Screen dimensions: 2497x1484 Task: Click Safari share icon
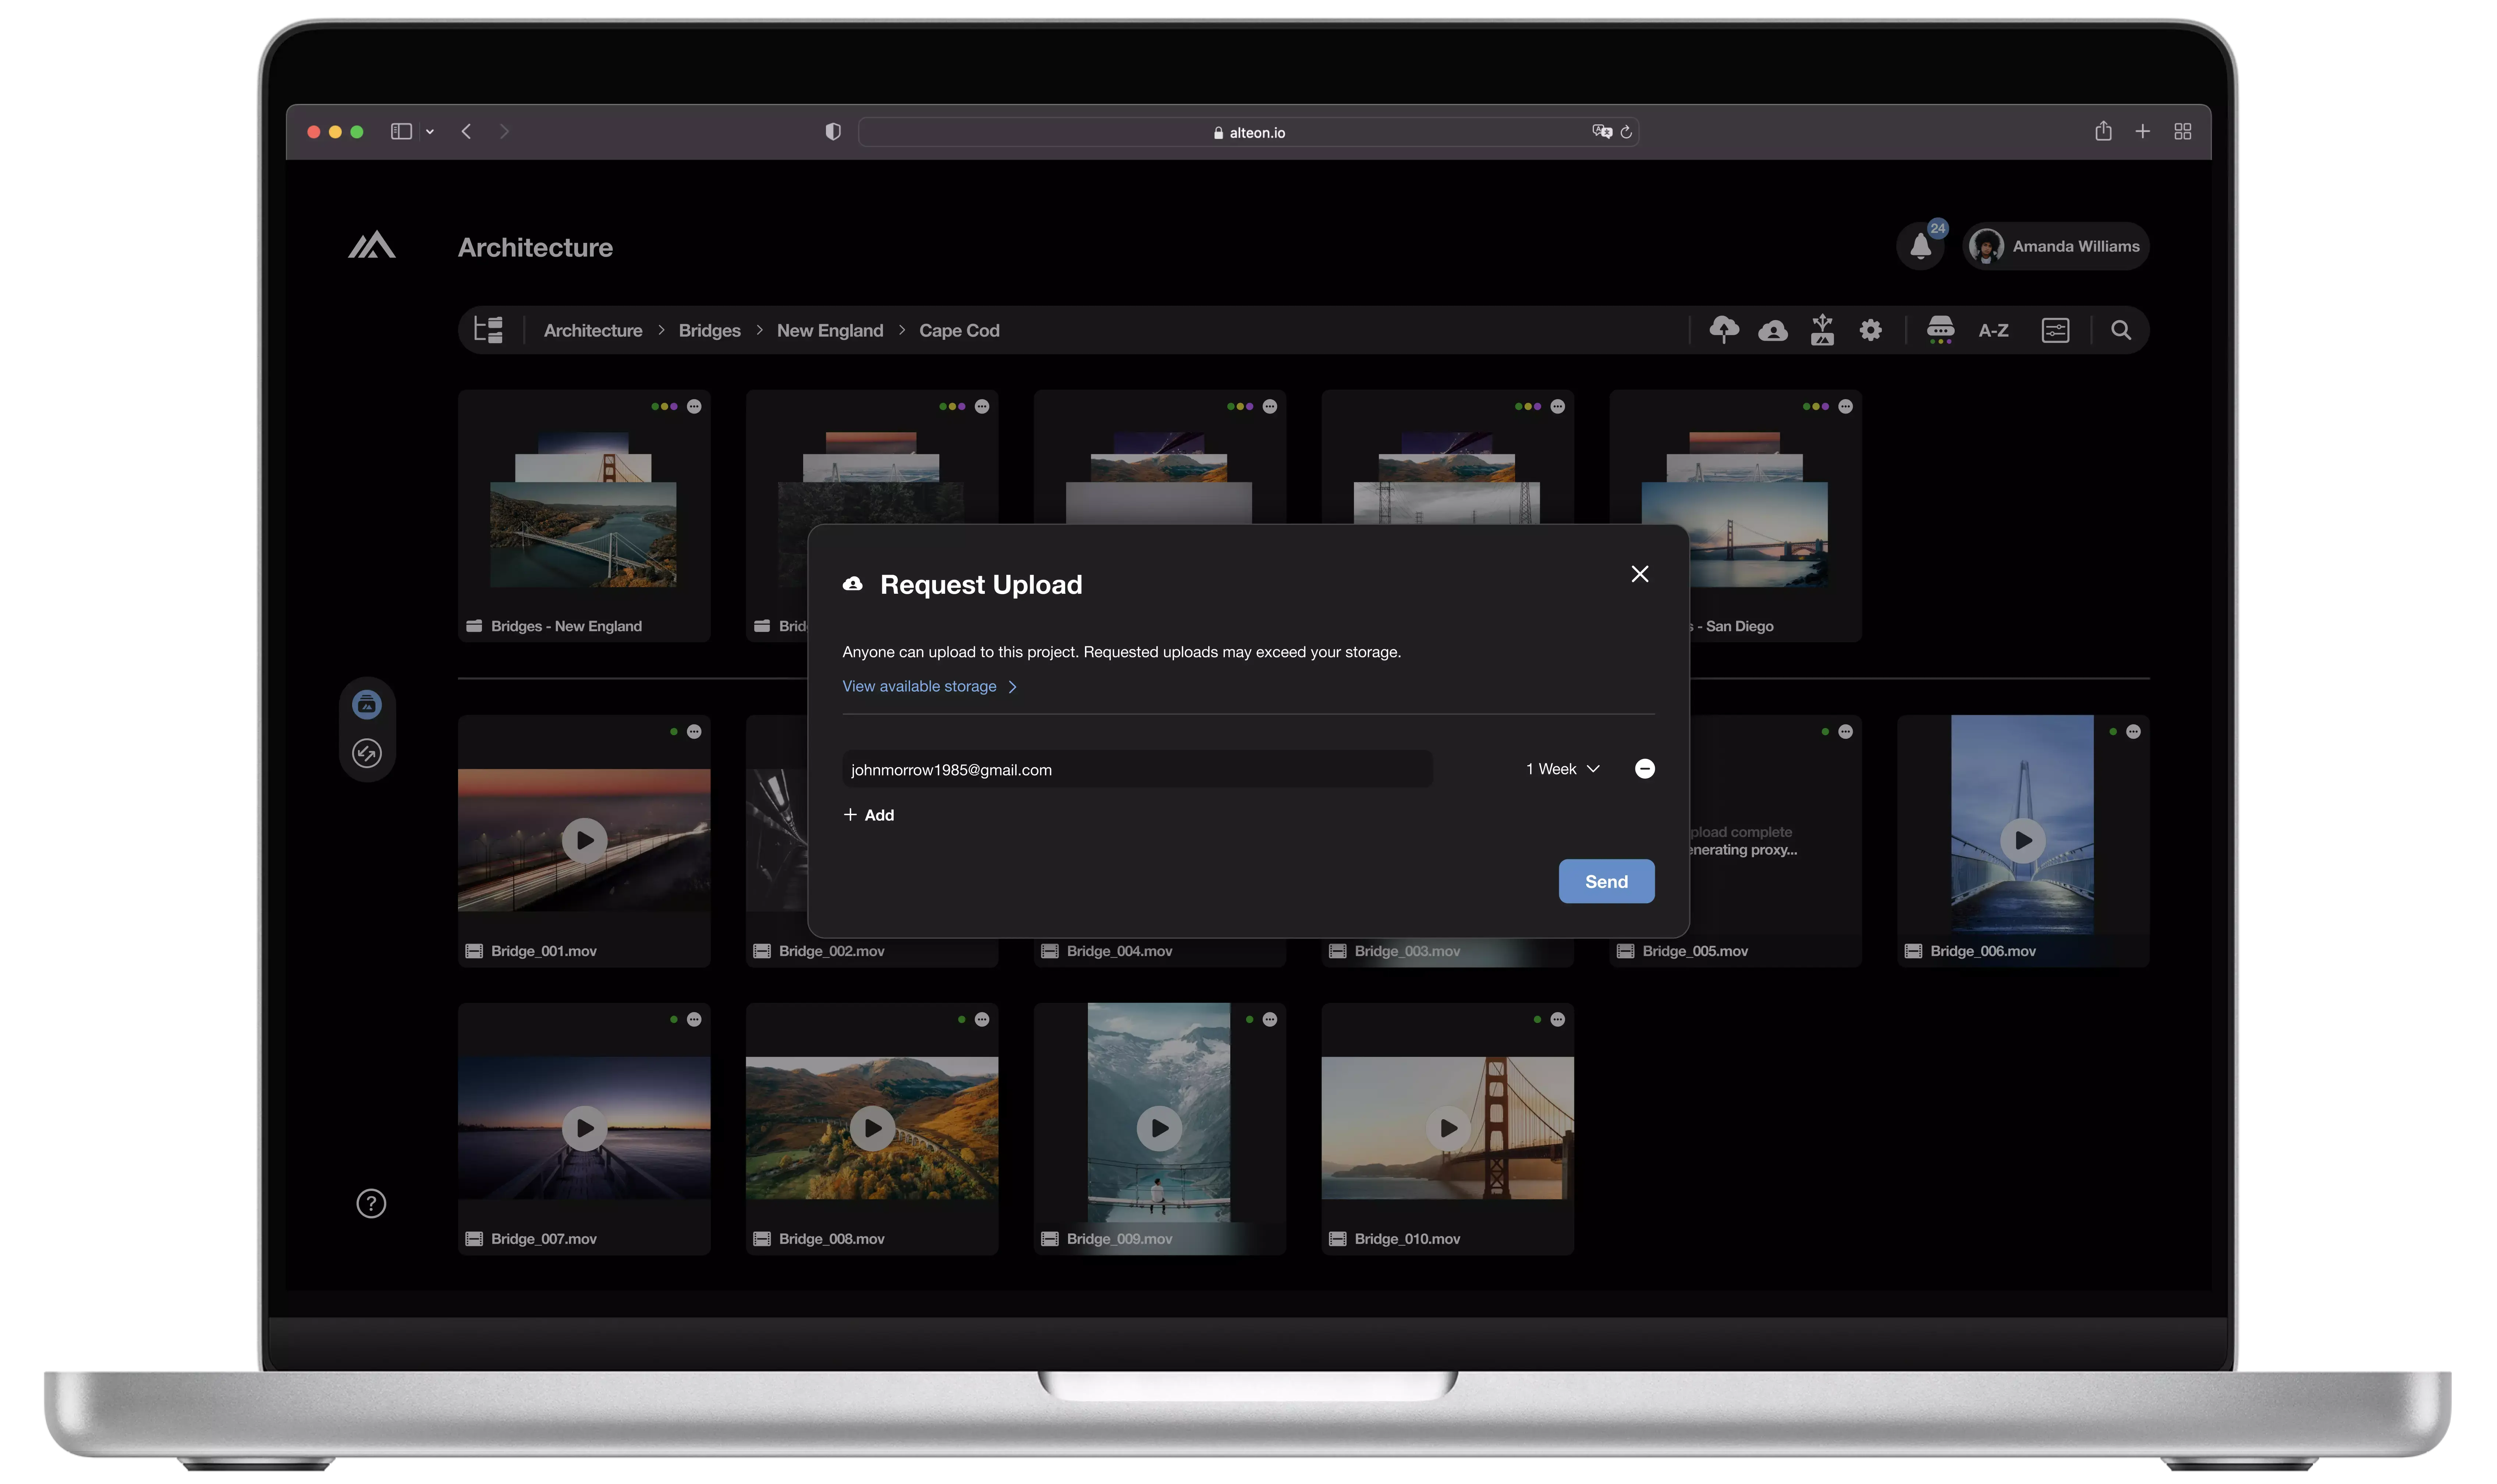point(2103,131)
